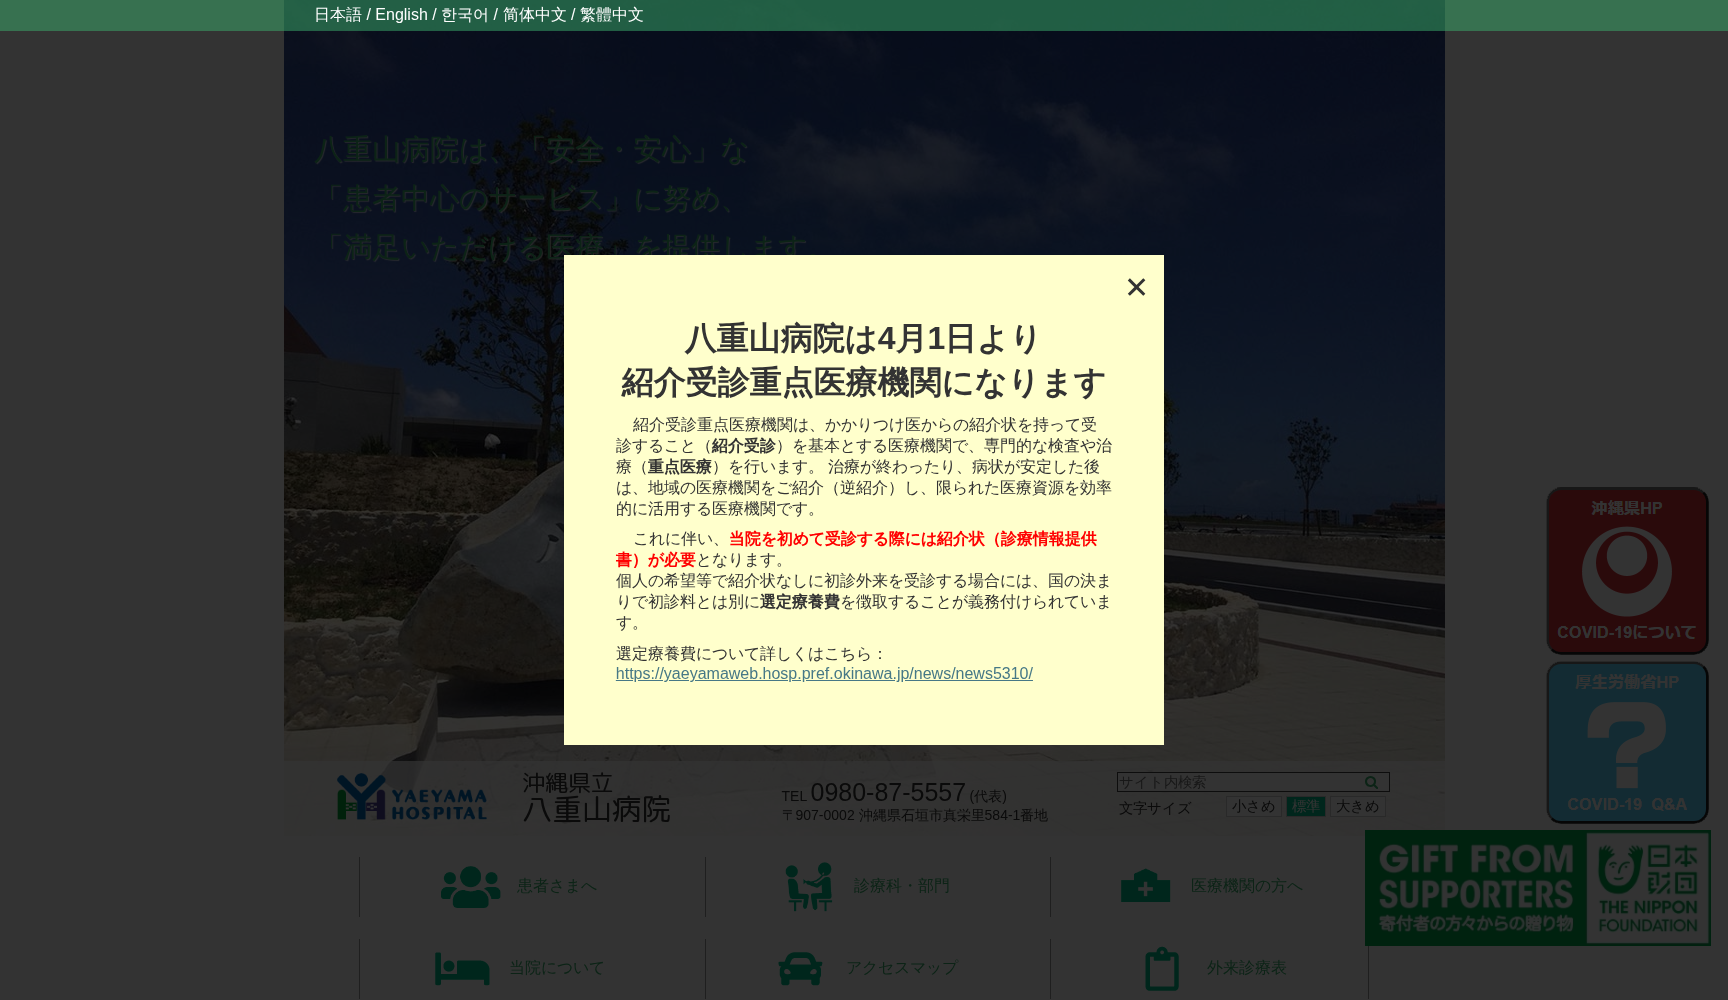The image size is (1728, 1000).
Task: Select the 標準 font size option
Action: click(1306, 806)
